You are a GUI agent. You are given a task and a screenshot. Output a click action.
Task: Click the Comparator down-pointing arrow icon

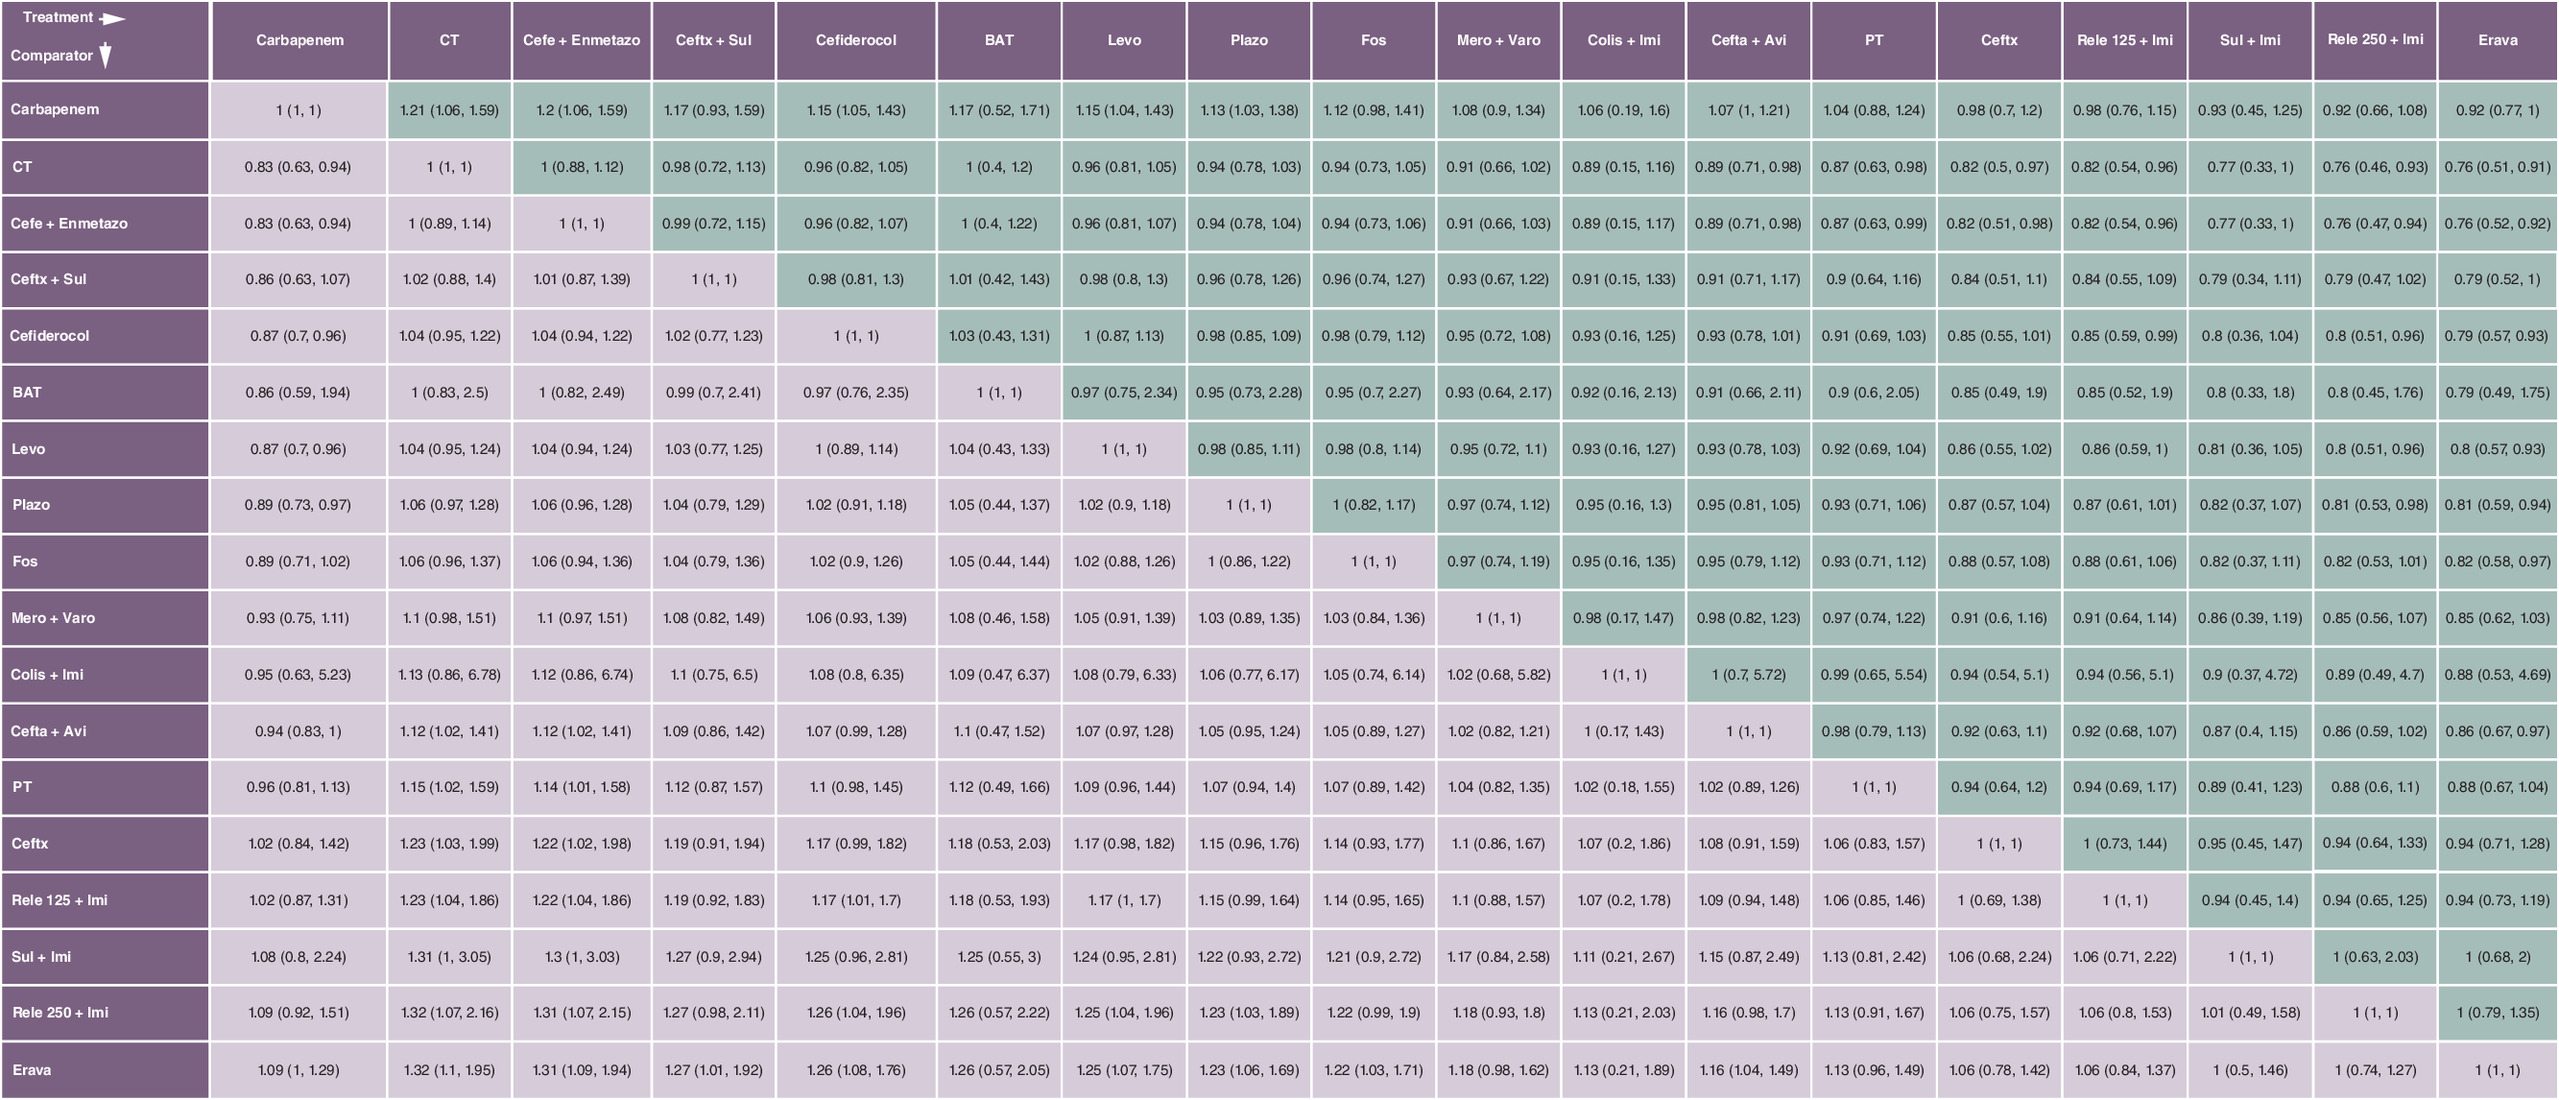[105, 56]
